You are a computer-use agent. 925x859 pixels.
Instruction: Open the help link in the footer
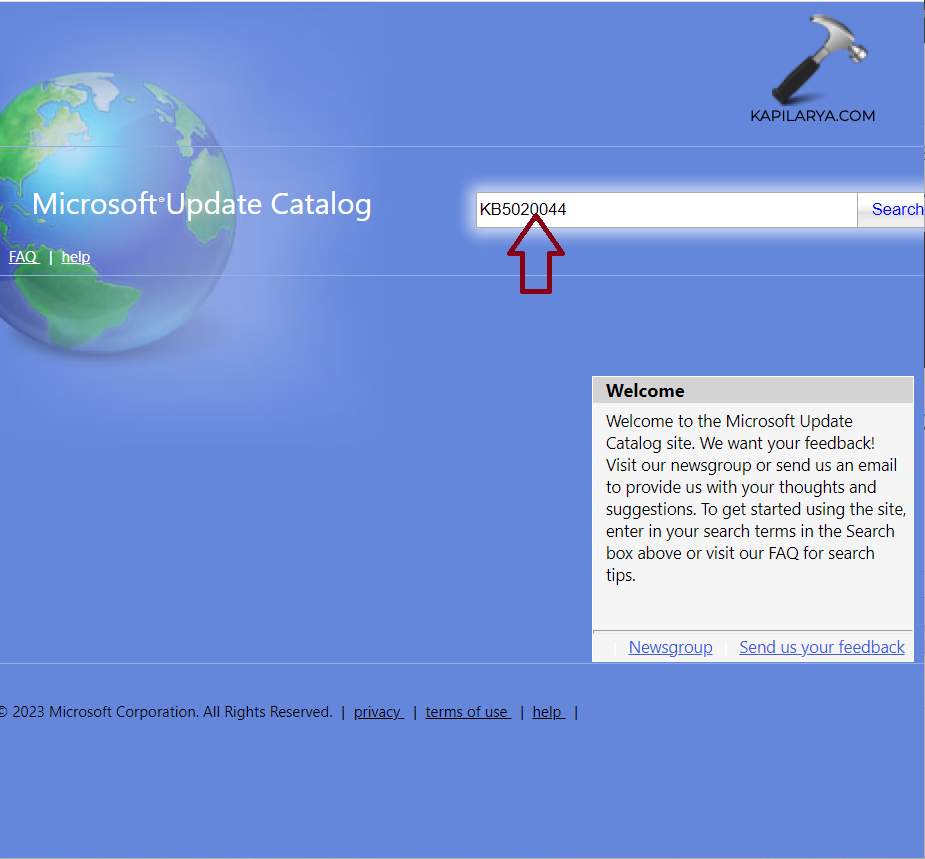point(548,712)
